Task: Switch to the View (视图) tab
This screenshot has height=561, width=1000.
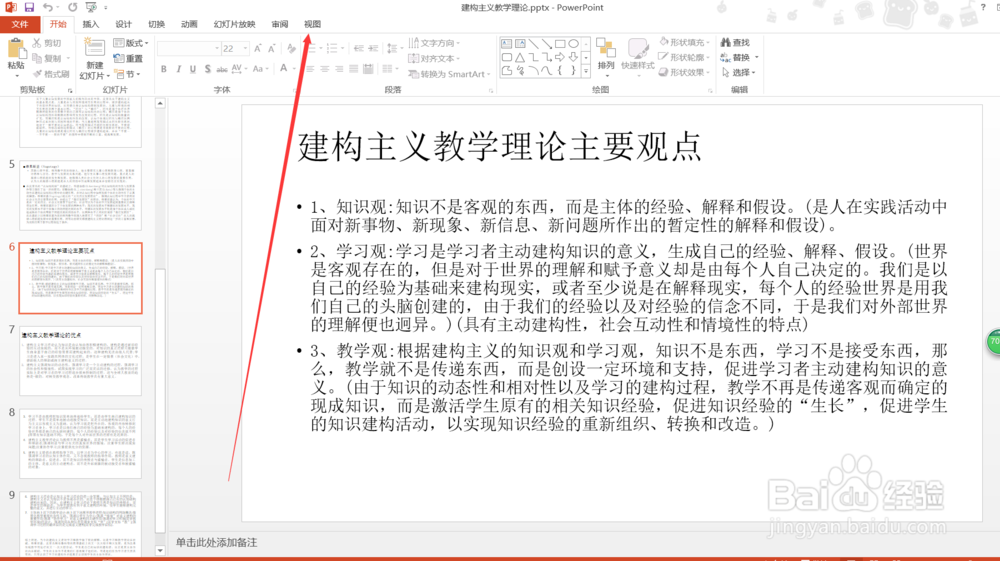Action: [312, 24]
